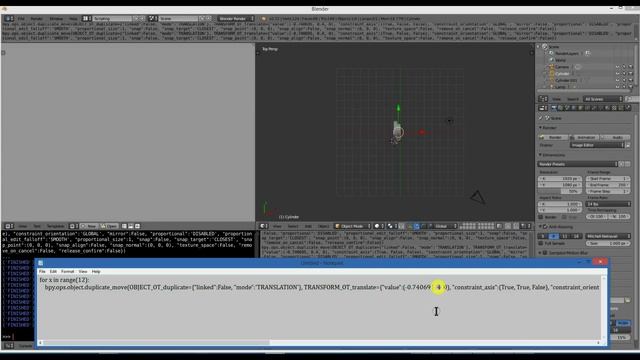Click the outliner editor type icon
Screen dimensions: 640x360
(x=543, y=99)
